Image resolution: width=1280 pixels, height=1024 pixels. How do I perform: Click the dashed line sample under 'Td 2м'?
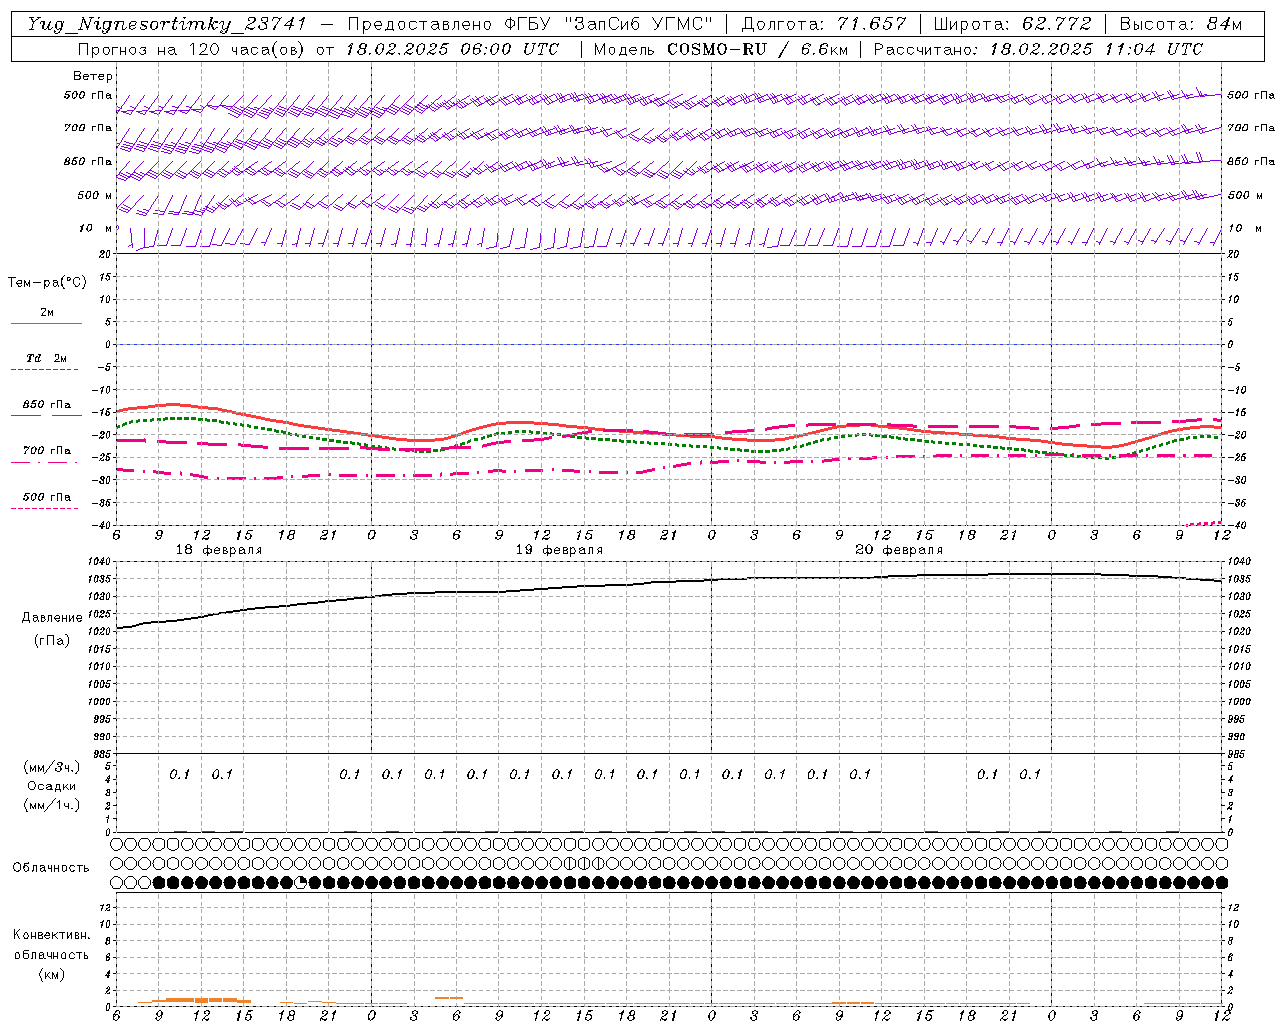[x=44, y=370]
